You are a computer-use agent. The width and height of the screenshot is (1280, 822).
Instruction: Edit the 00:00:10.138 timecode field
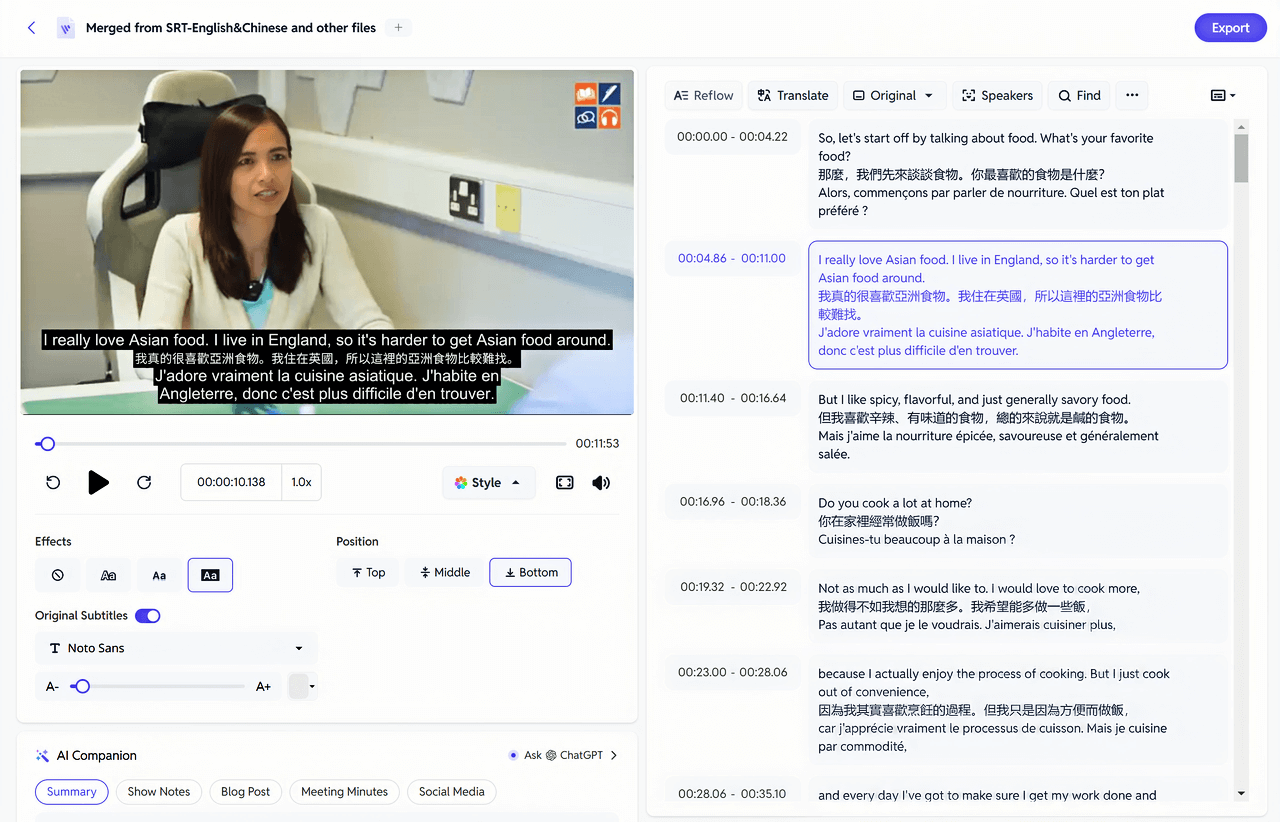tap(231, 482)
